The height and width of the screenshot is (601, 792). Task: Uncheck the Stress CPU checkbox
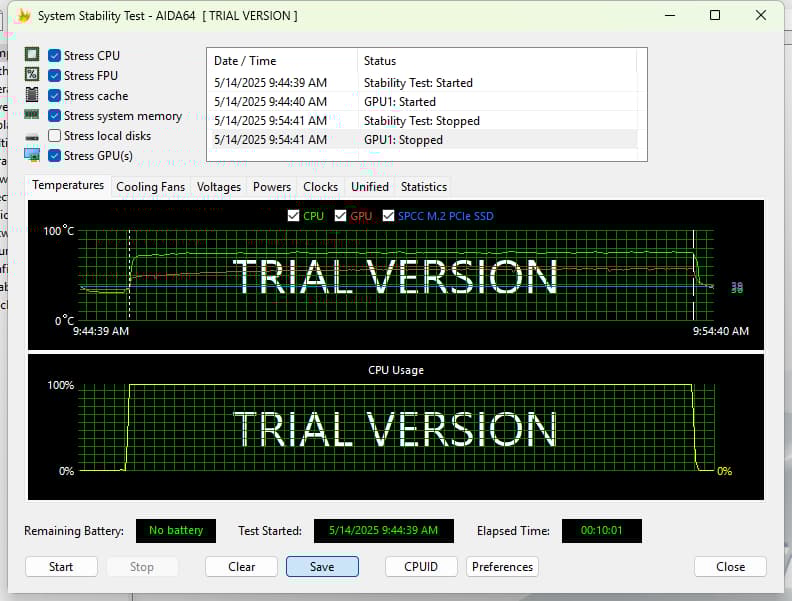(x=55, y=56)
